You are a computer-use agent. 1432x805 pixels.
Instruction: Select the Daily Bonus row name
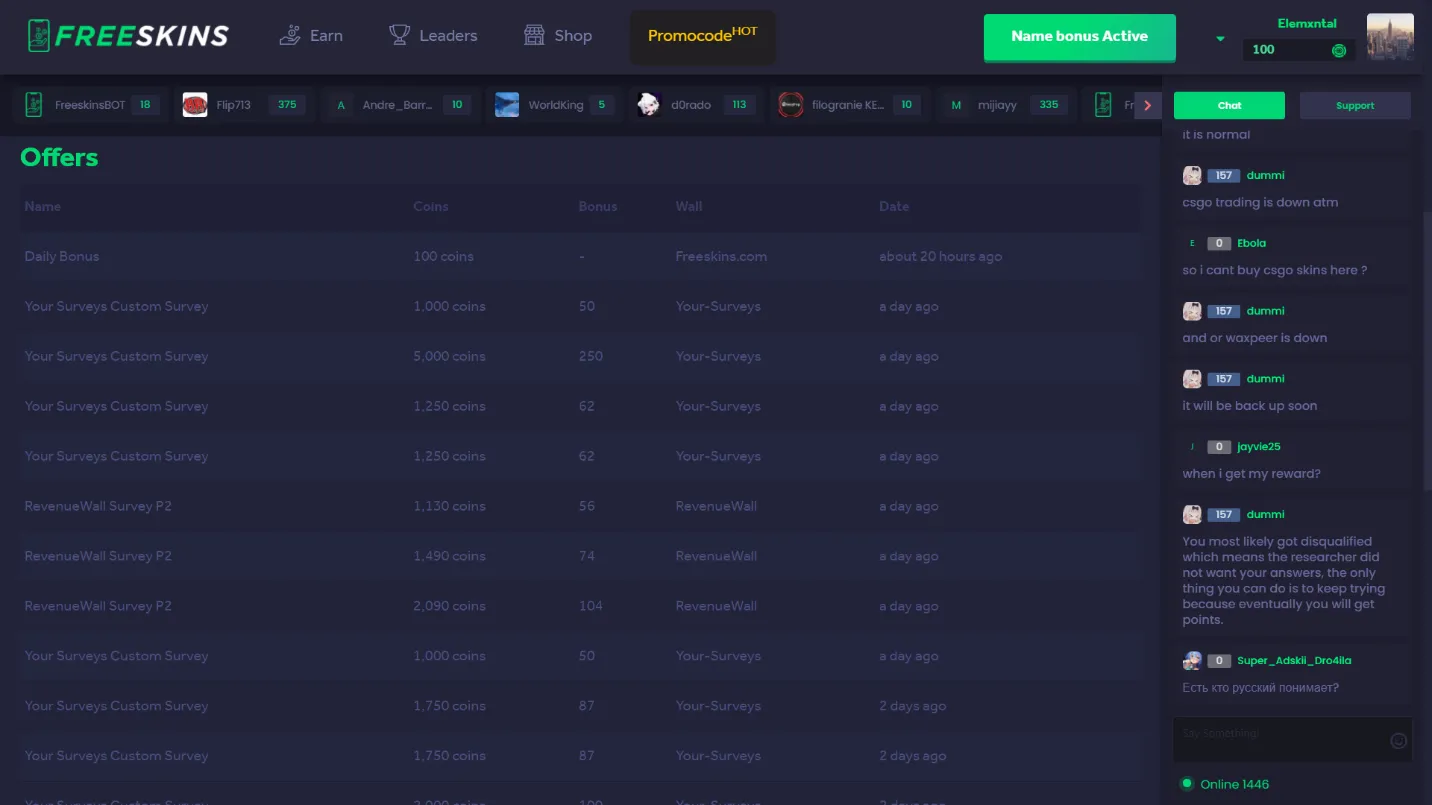coord(62,256)
